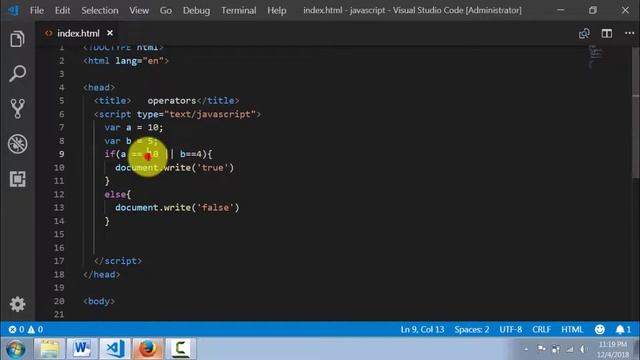Click the Open Changes icon in editor toolbar
Image resolution: width=640 pixels, height=360 pixels.
584,33
